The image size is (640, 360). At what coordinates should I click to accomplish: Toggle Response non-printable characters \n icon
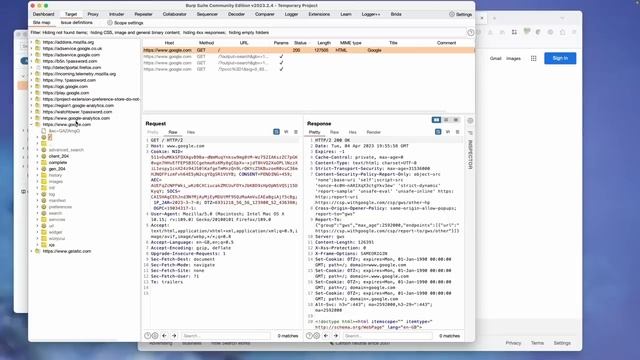[x=448, y=132]
